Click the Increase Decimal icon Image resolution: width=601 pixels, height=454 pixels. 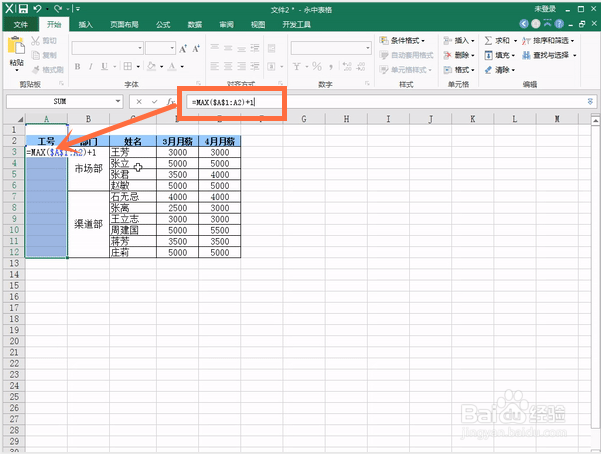click(x=347, y=66)
